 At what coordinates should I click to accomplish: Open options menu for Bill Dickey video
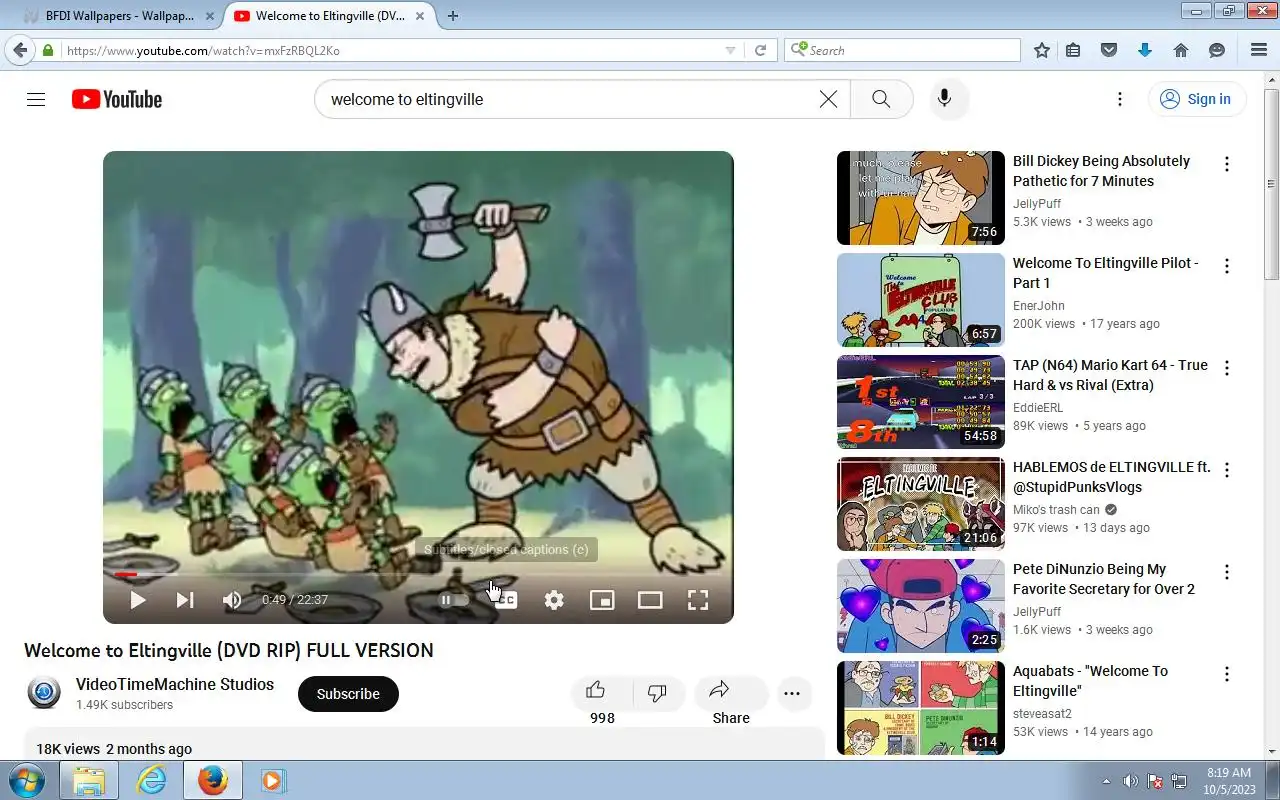1227,164
